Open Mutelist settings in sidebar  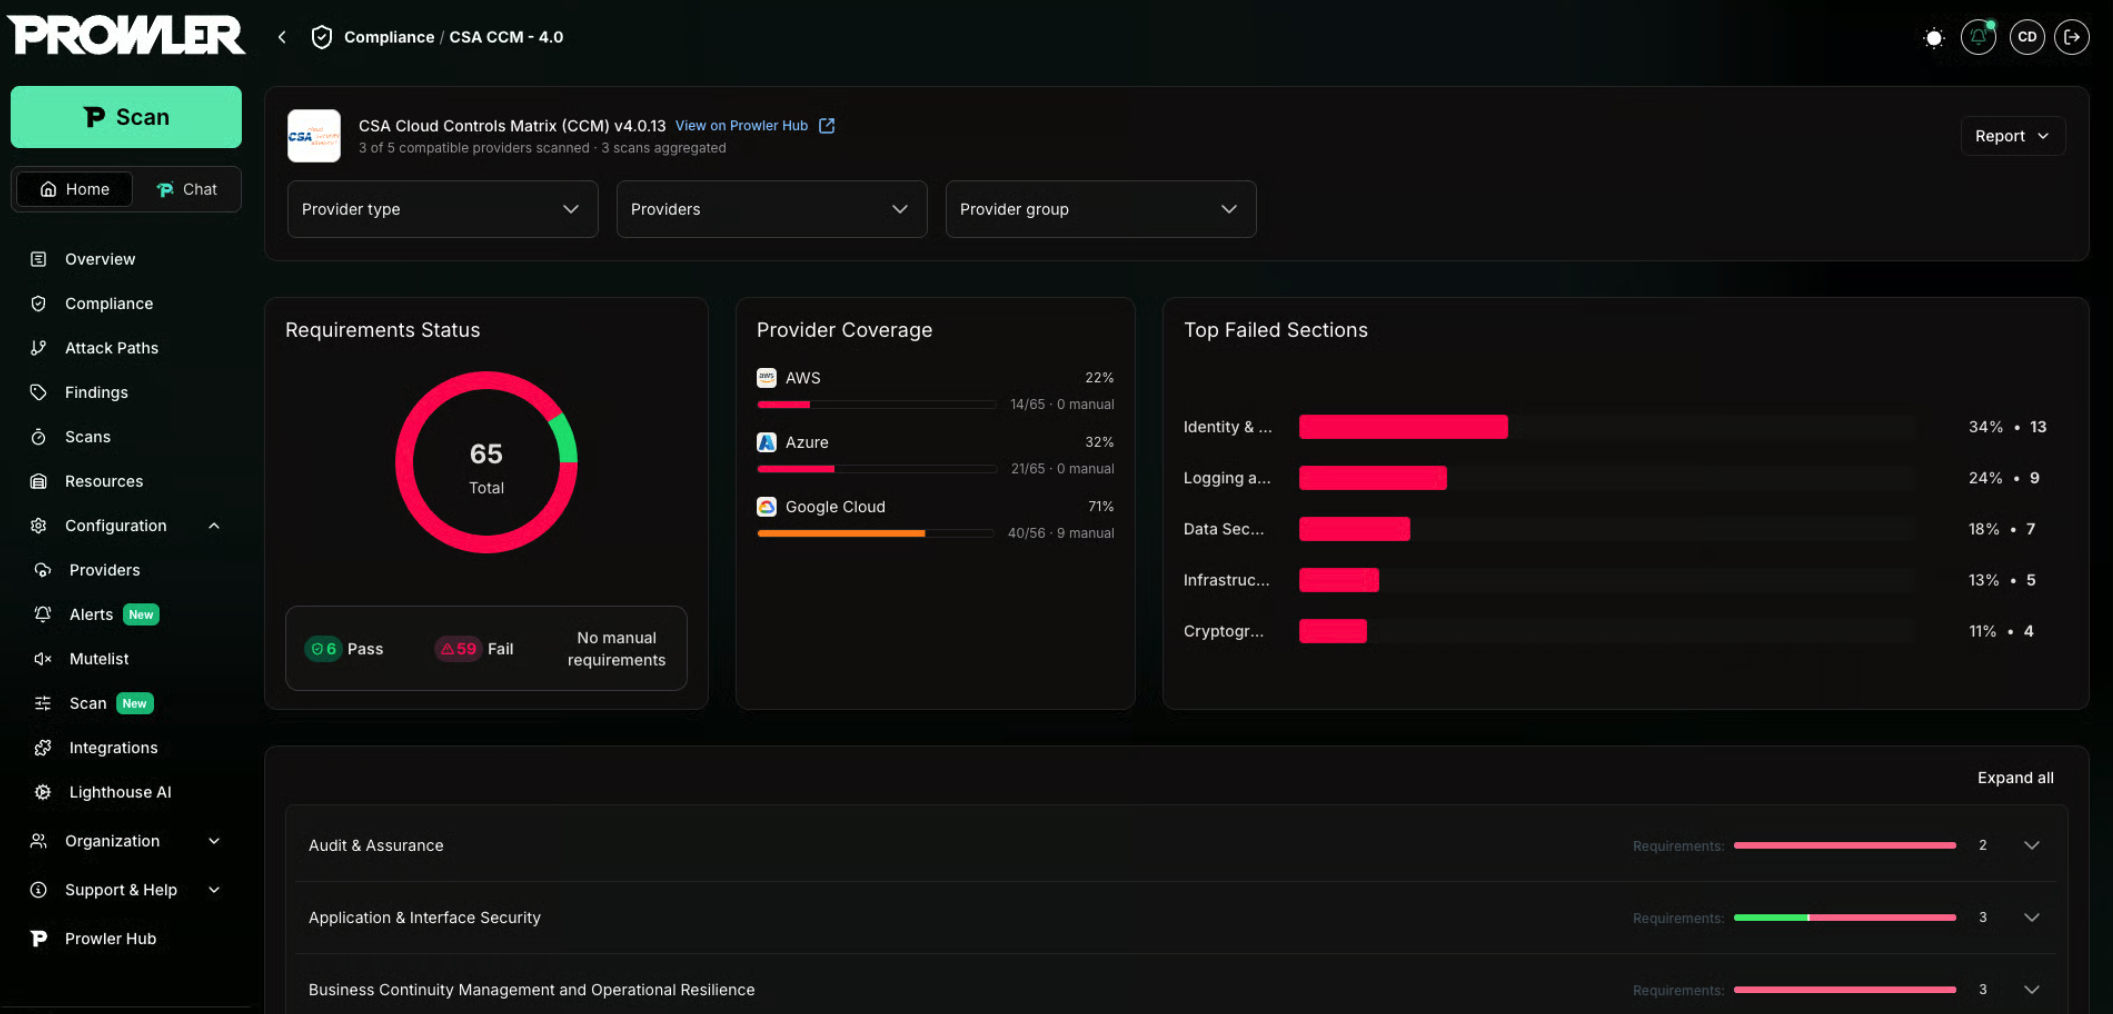[x=99, y=659]
